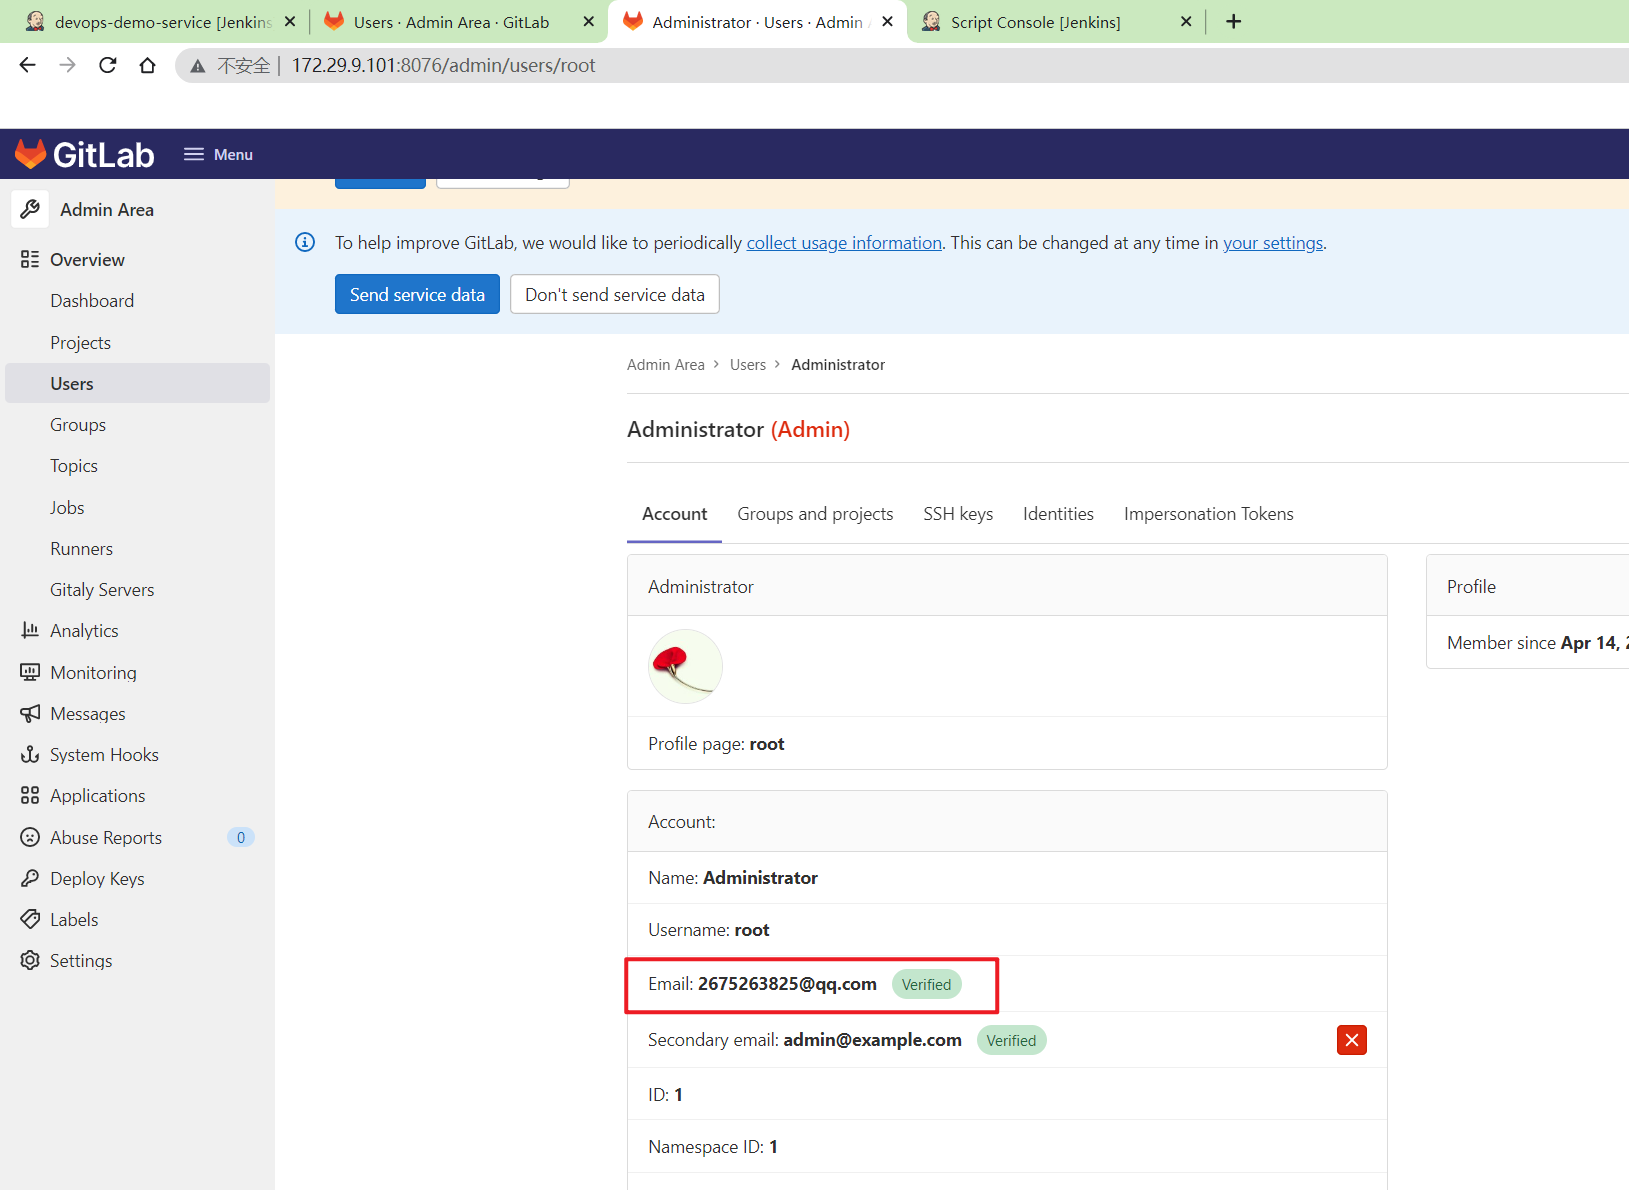Click Verified badge next to secondary email
Image resolution: width=1629 pixels, height=1190 pixels.
pyautogui.click(x=1011, y=1040)
